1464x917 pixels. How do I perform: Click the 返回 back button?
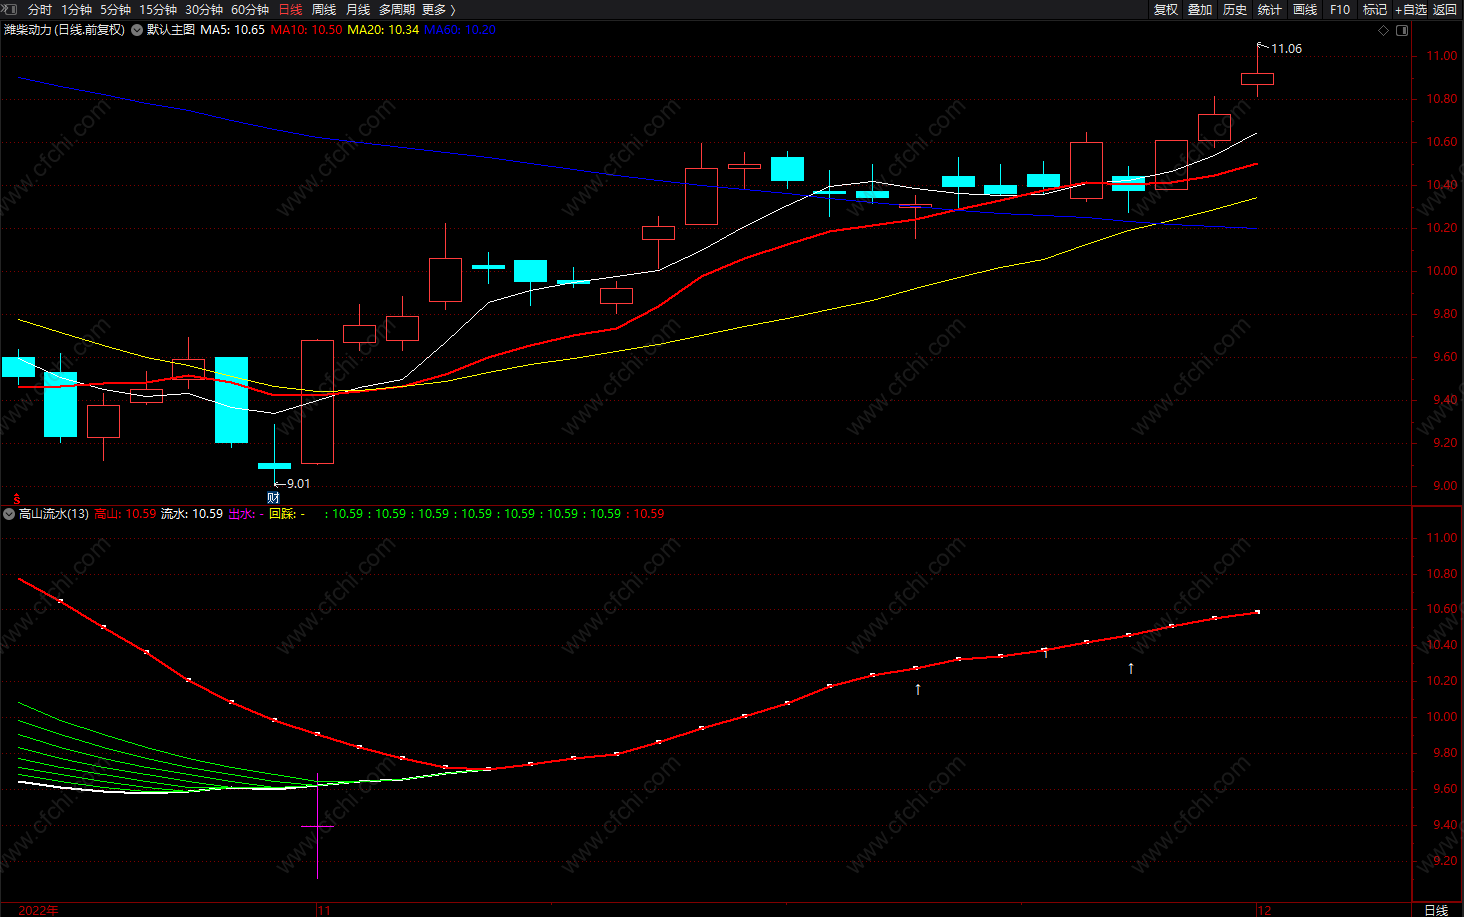(1445, 9)
